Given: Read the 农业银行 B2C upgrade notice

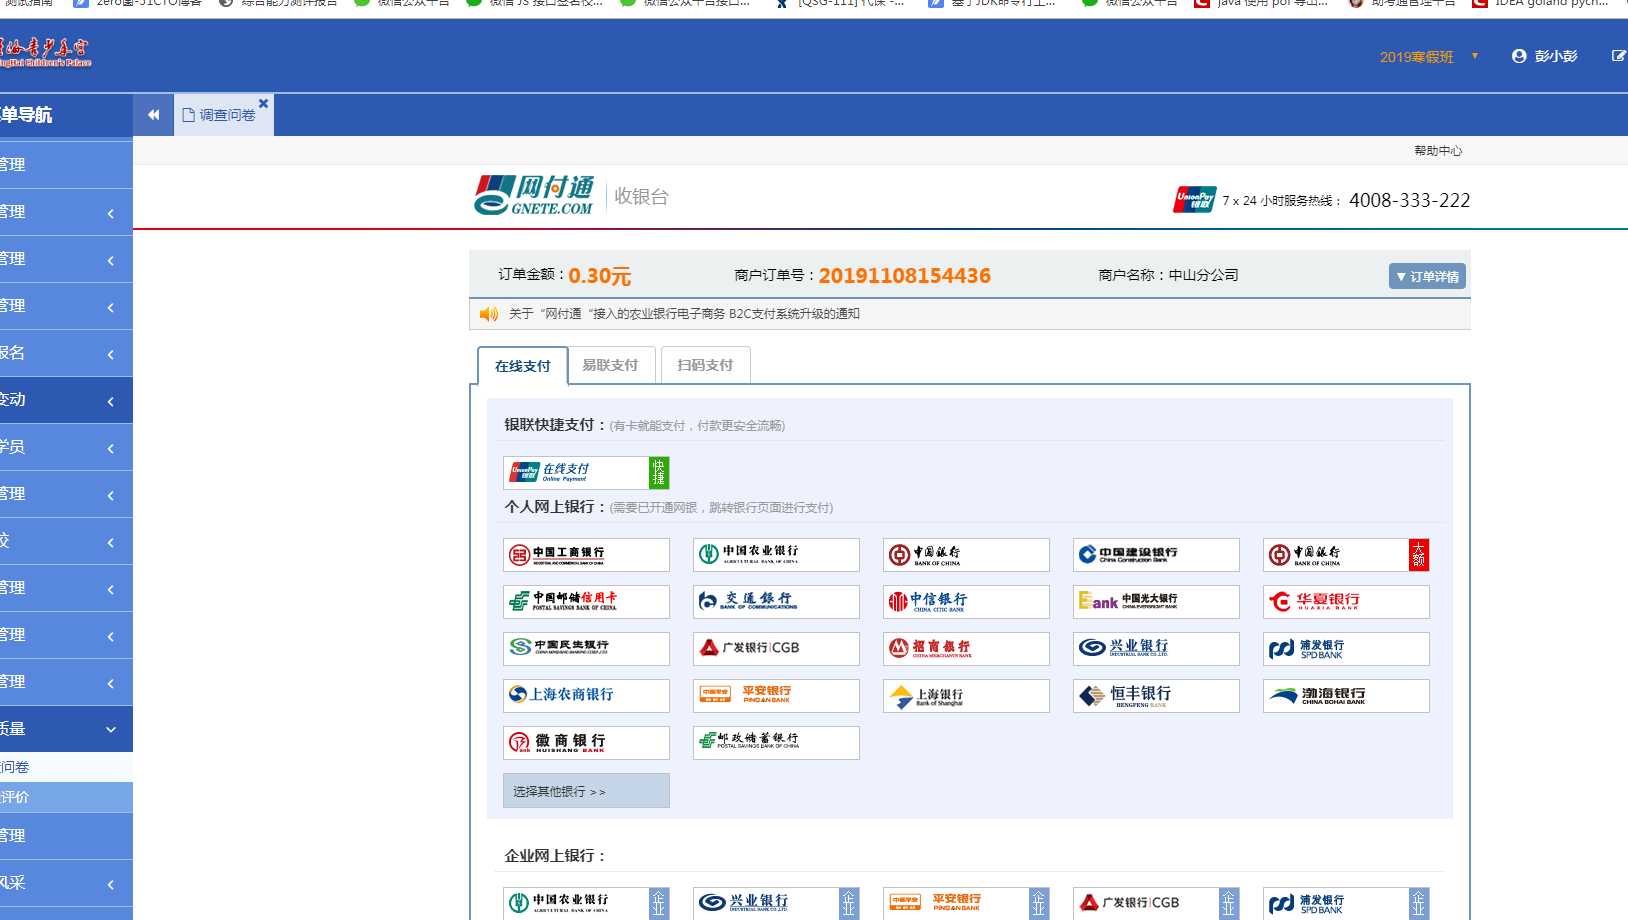Looking at the screenshot, I should pyautogui.click(x=684, y=314).
